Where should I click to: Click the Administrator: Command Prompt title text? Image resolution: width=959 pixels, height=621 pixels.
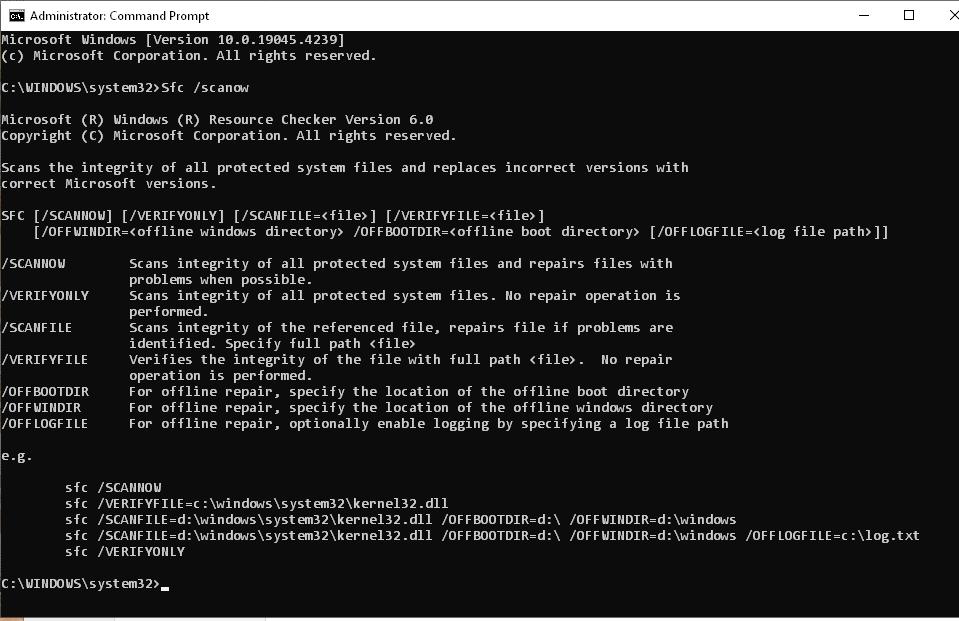pyautogui.click(x=119, y=16)
